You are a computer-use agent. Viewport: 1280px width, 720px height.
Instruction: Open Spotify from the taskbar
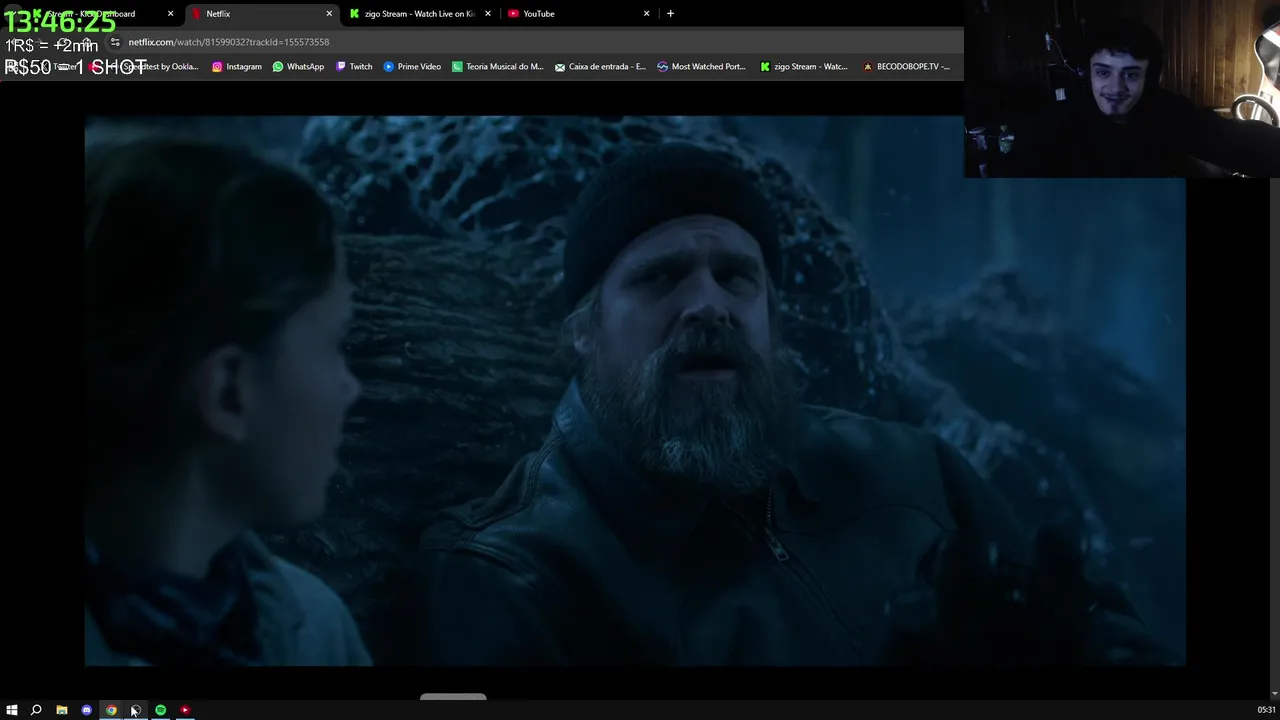tap(160, 710)
